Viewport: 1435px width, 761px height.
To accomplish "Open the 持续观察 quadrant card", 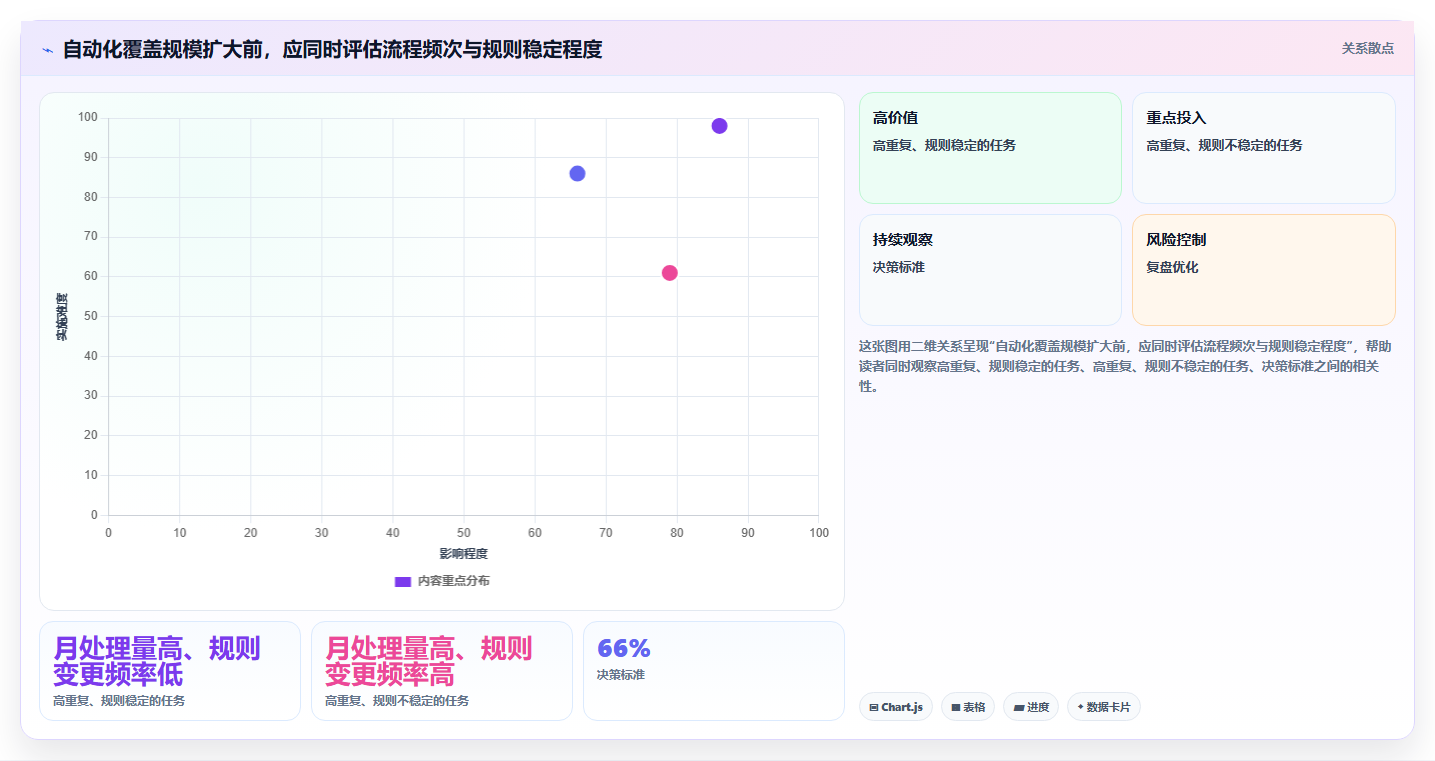I will click(990, 270).
